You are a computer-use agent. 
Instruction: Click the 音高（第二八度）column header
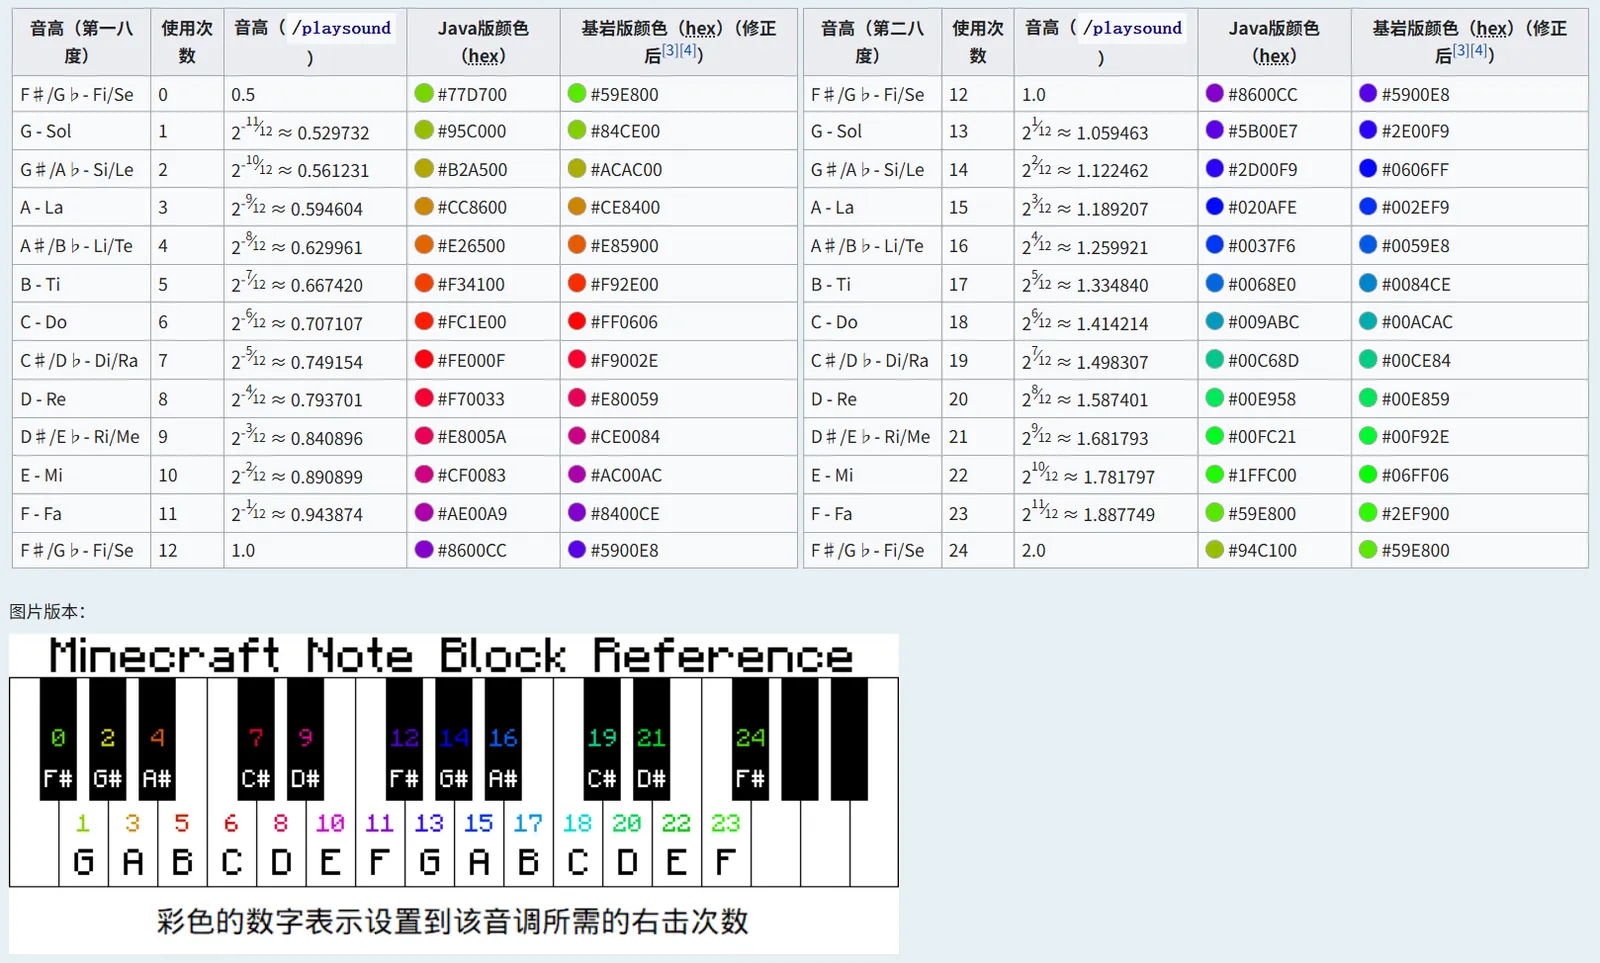click(x=872, y=42)
